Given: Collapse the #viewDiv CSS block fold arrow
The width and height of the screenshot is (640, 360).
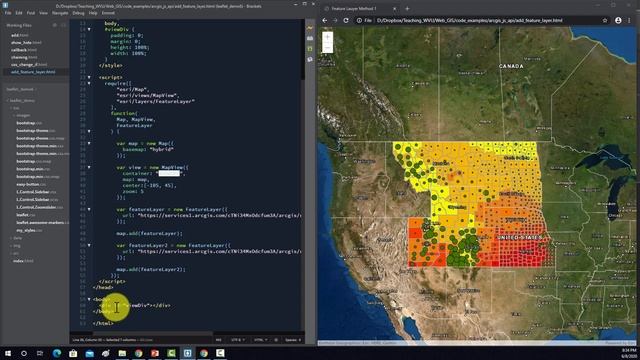Looking at the screenshot, I should click(89, 29).
